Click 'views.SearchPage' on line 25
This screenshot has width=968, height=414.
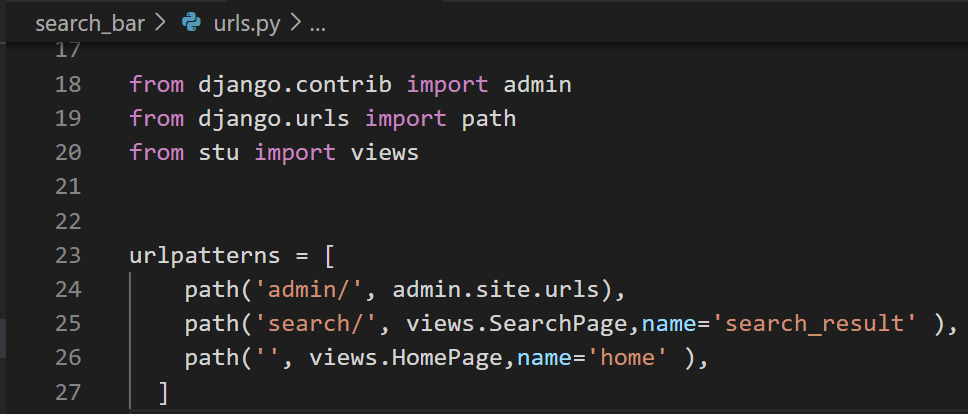pyautogui.click(x=517, y=325)
